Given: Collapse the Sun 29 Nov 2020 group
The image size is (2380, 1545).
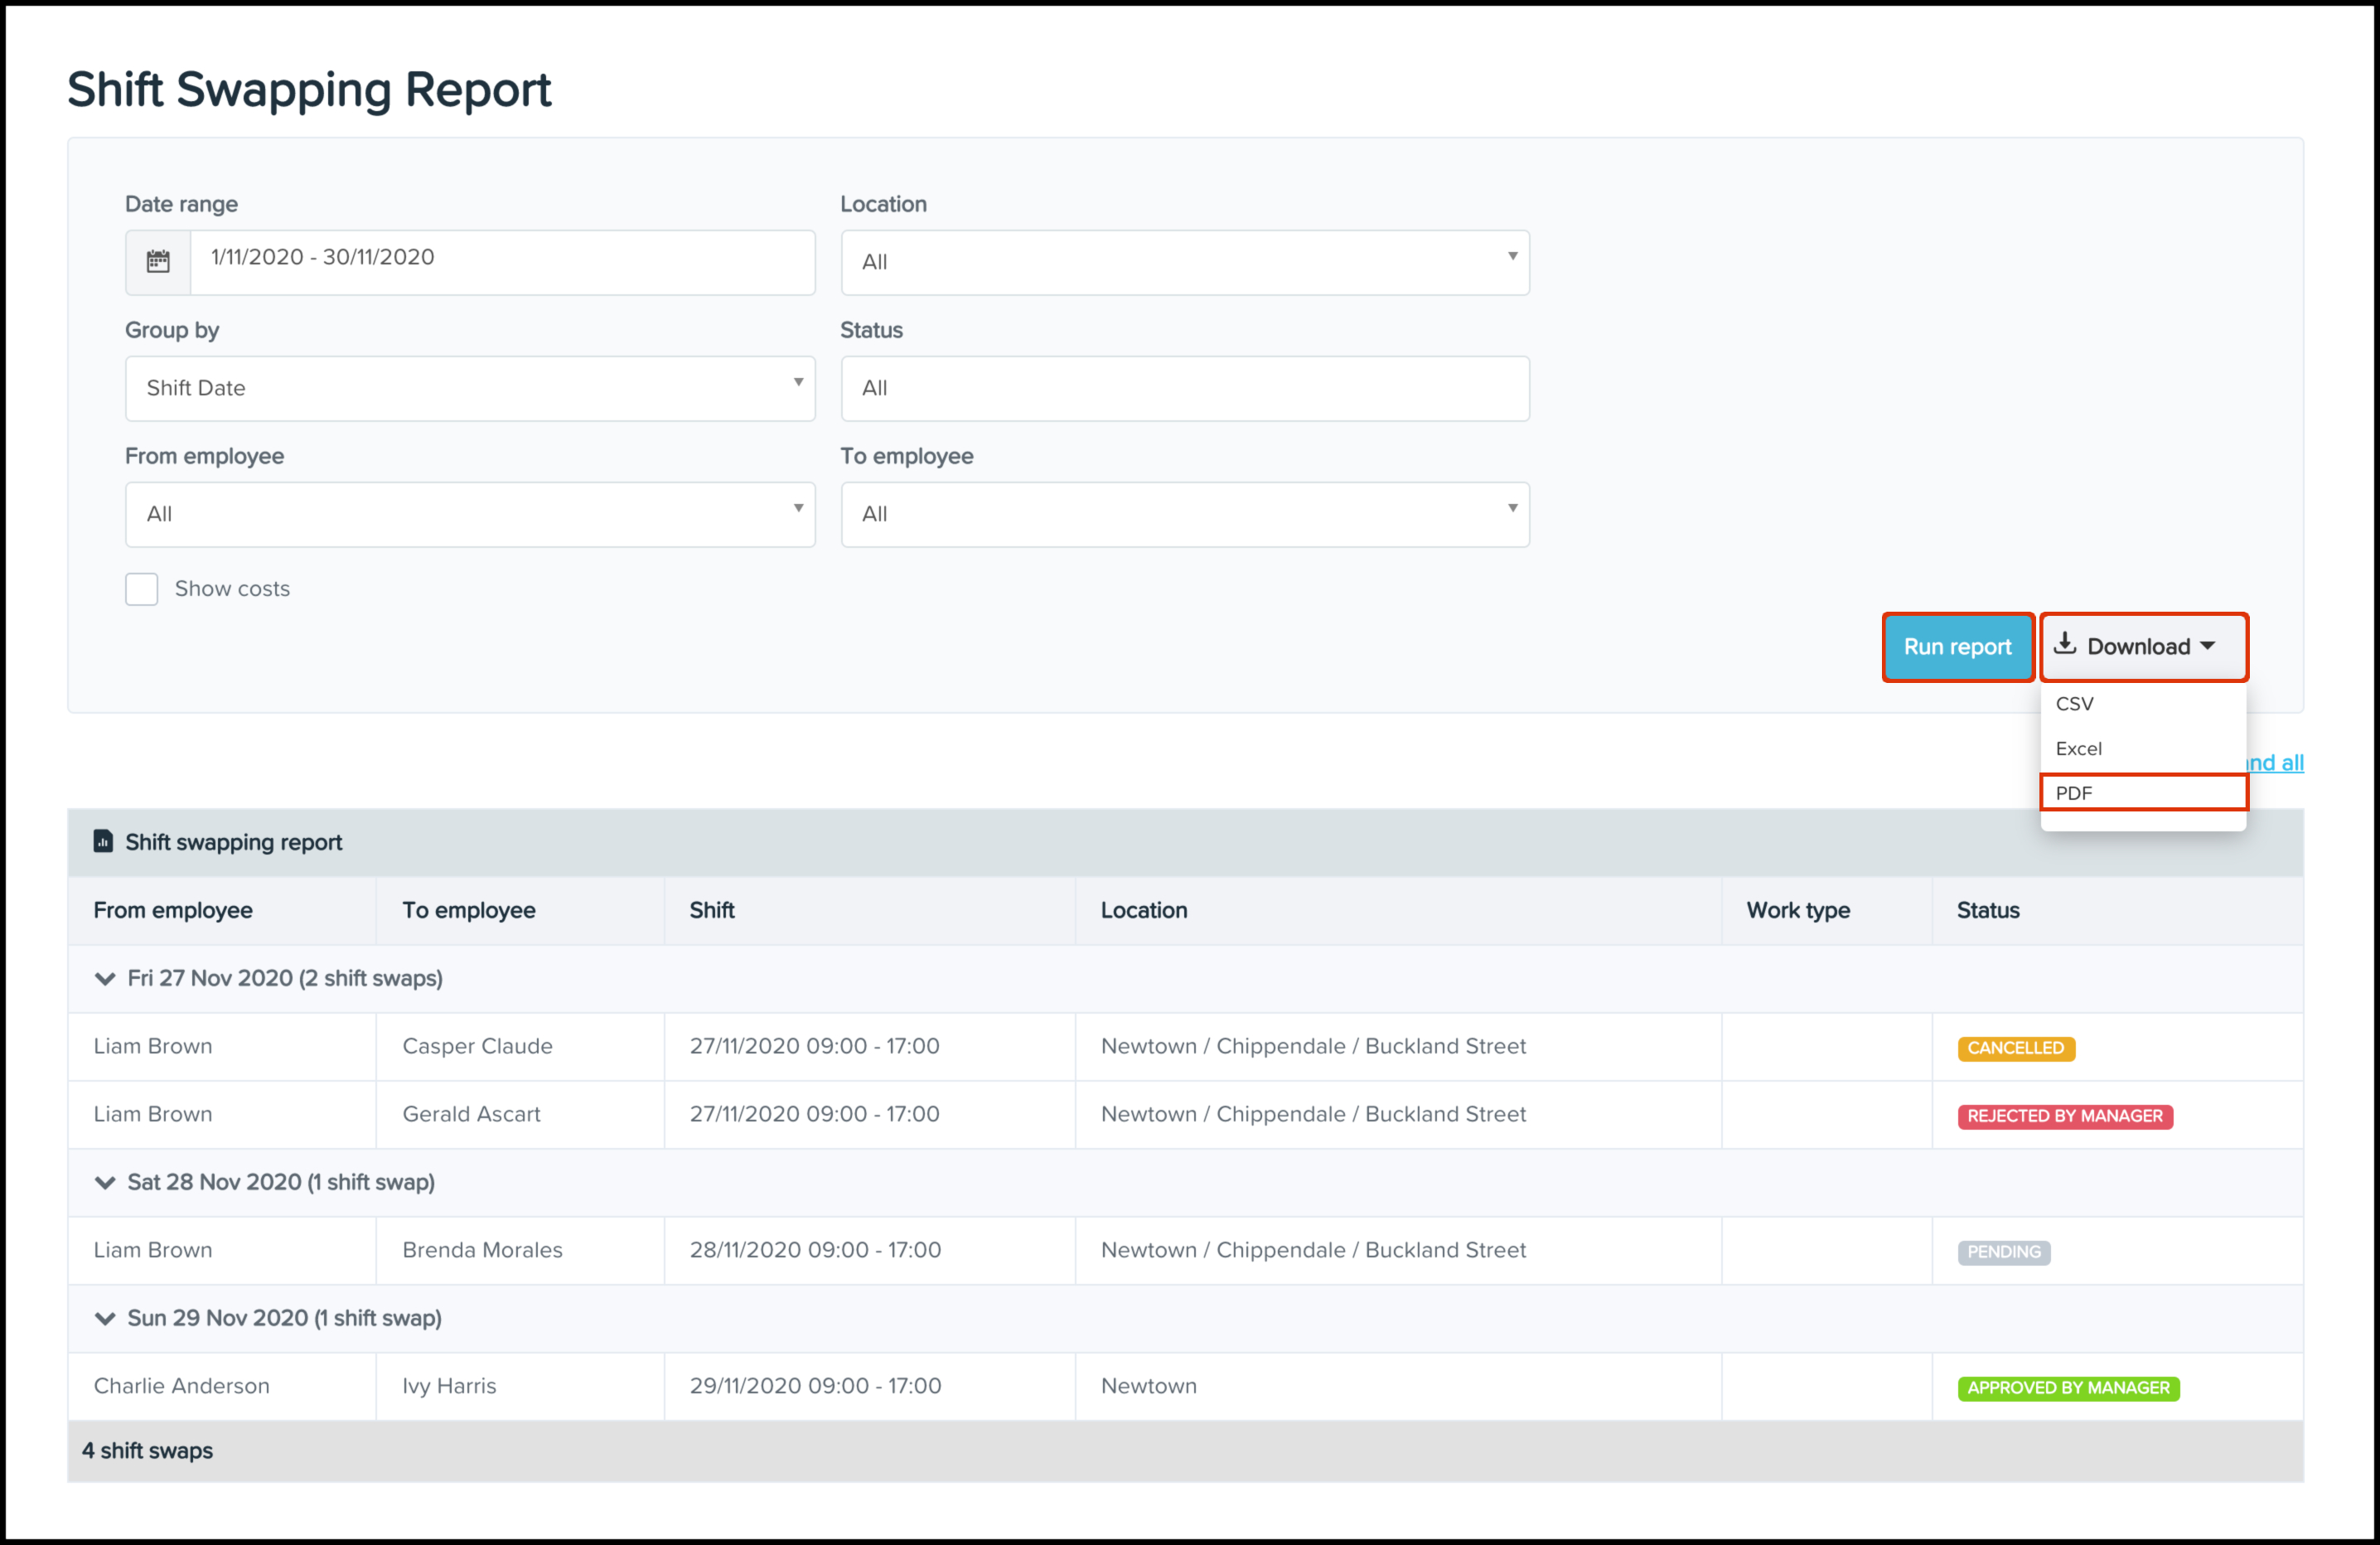Looking at the screenshot, I should click(105, 1318).
